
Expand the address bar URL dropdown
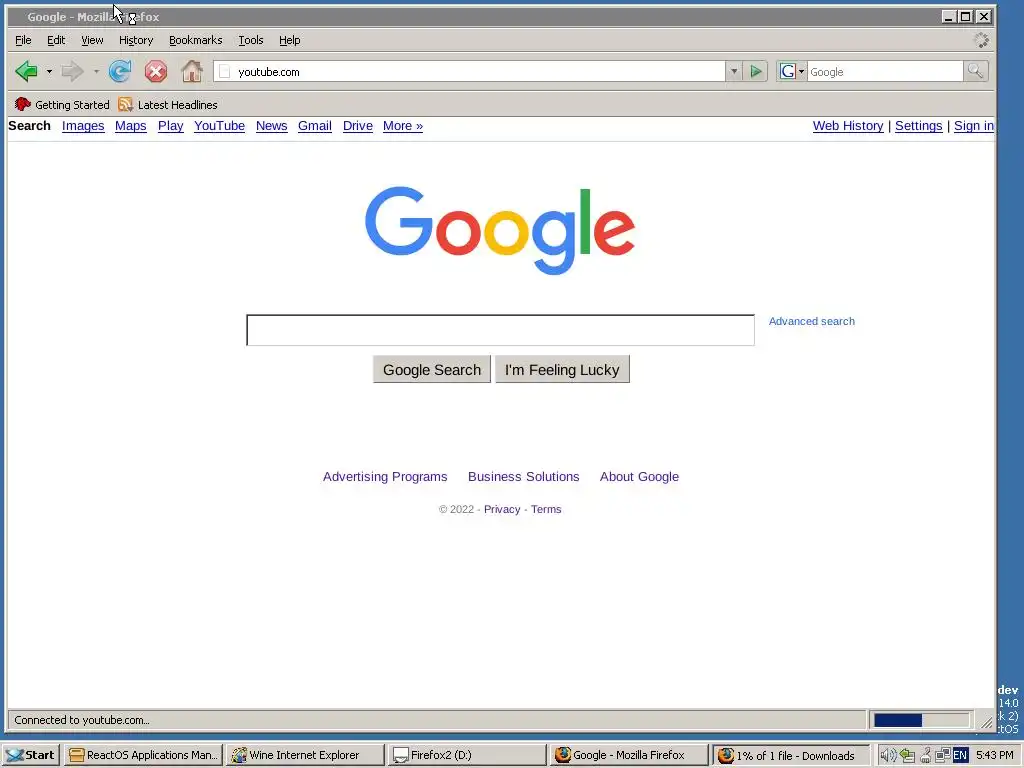coord(733,71)
